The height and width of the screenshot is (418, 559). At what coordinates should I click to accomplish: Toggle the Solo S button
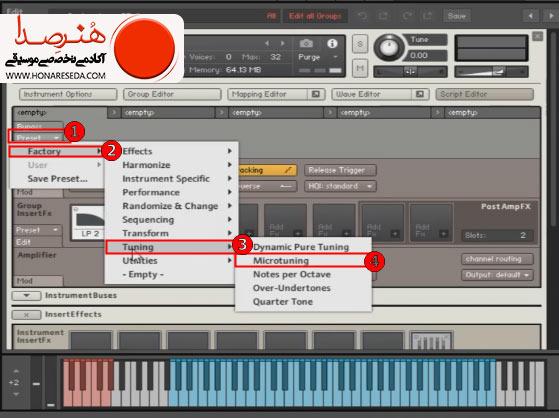[360, 45]
